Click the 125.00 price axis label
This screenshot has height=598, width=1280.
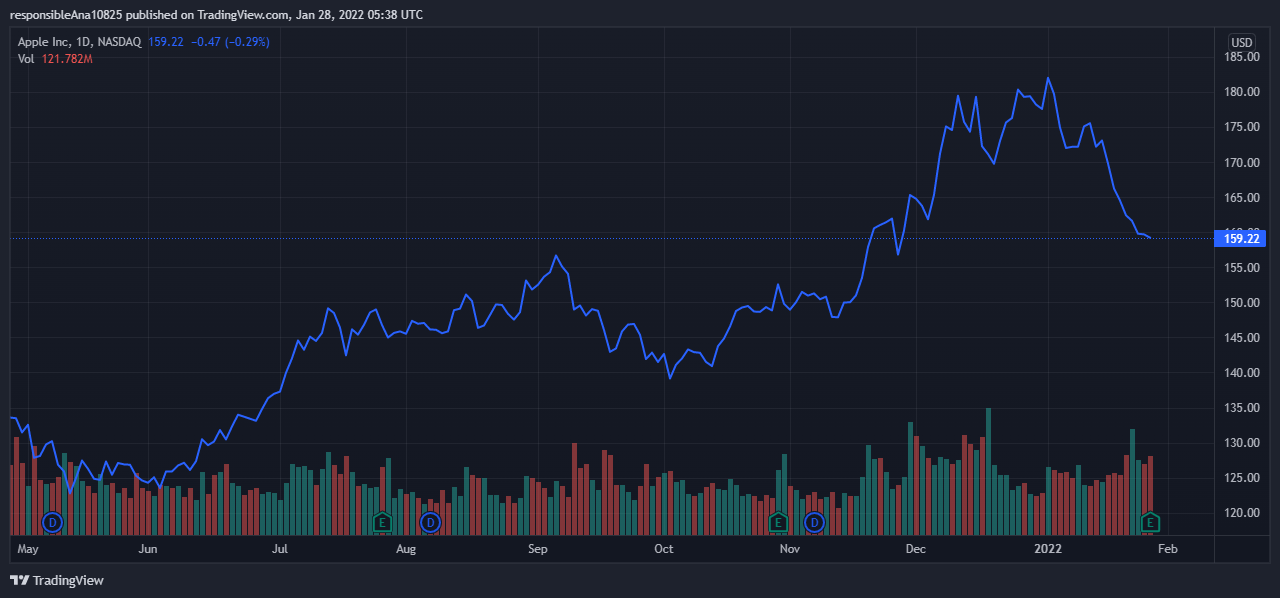coord(1241,478)
